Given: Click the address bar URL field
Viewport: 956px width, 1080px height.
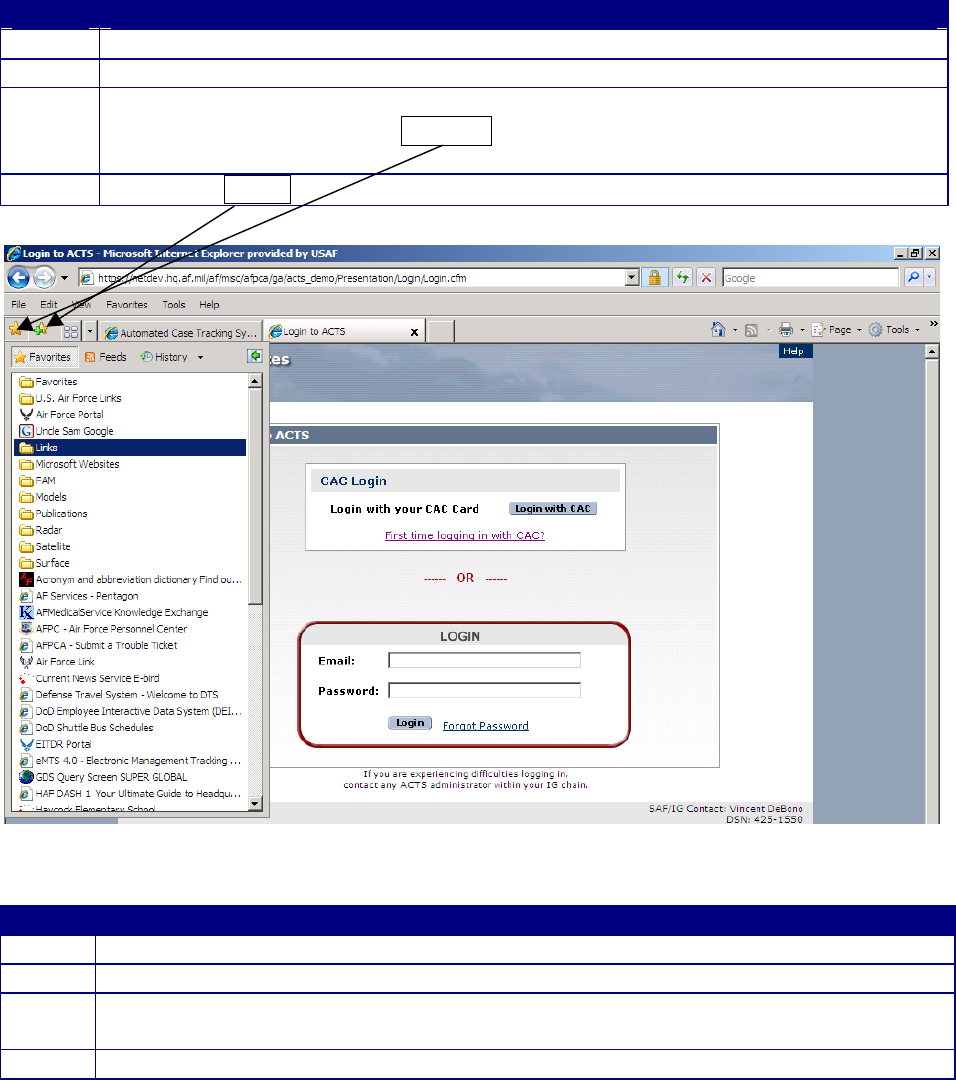Looking at the screenshot, I should (x=351, y=278).
